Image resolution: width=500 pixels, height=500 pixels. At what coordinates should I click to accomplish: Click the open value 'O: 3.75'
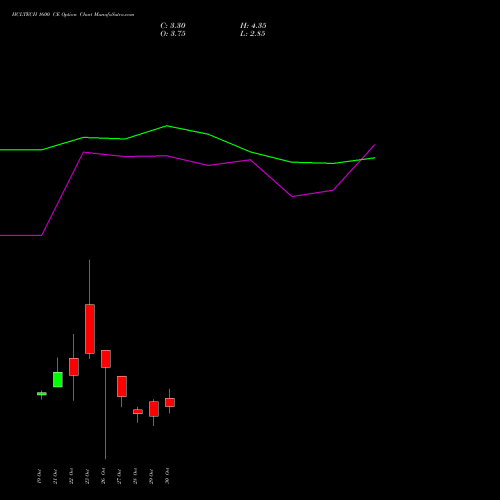(x=173, y=34)
